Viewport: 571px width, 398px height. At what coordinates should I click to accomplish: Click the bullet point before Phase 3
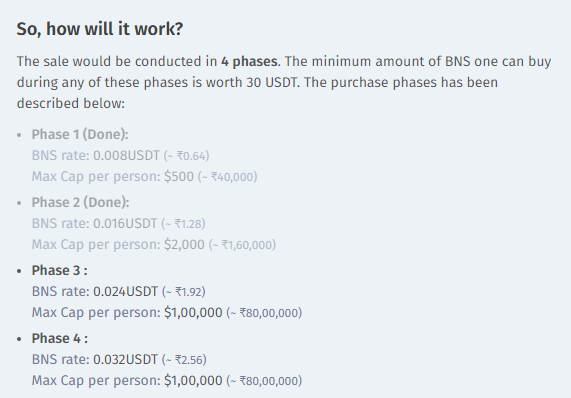click(19, 271)
